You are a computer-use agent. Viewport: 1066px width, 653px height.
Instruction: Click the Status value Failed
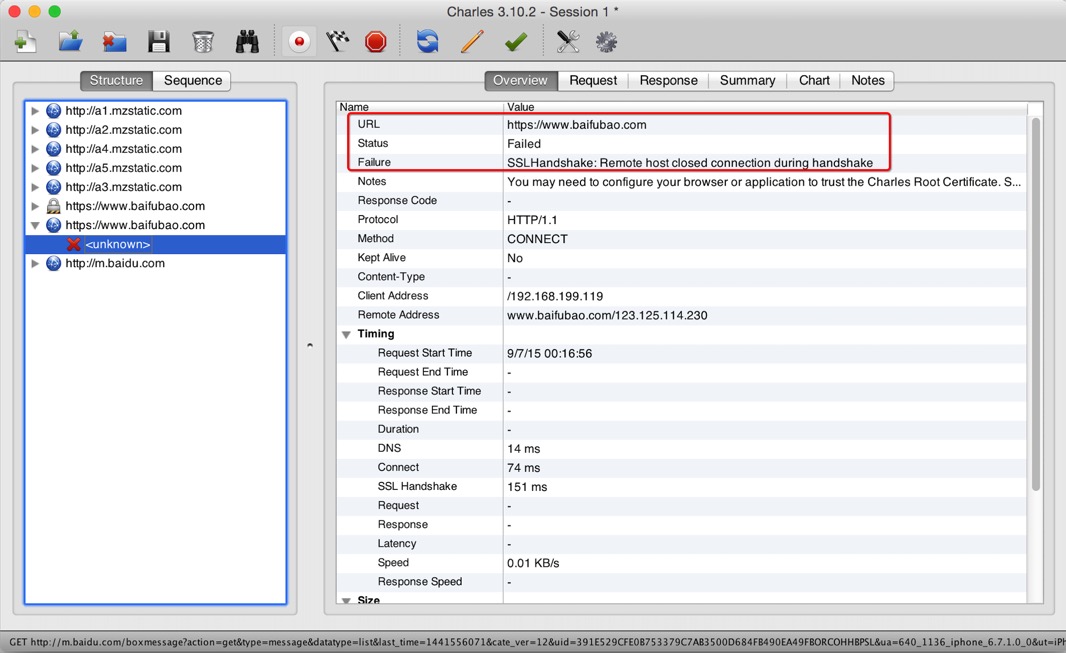tap(524, 143)
